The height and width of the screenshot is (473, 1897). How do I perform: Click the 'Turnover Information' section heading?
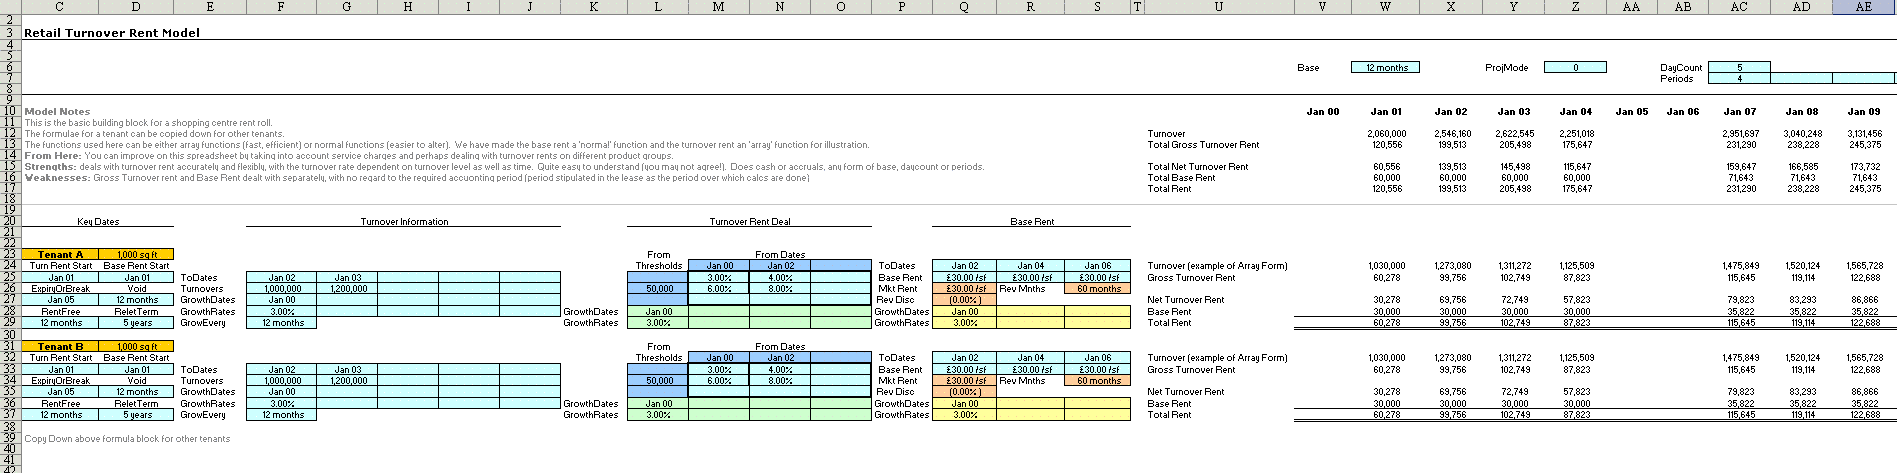(x=404, y=221)
